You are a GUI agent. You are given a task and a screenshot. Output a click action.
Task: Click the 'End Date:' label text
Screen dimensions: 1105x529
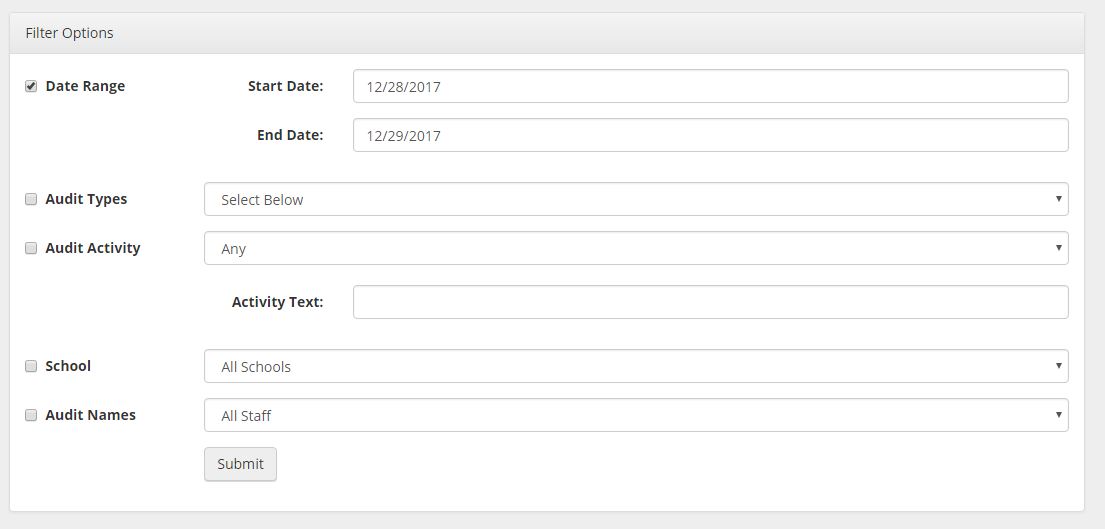pos(290,135)
